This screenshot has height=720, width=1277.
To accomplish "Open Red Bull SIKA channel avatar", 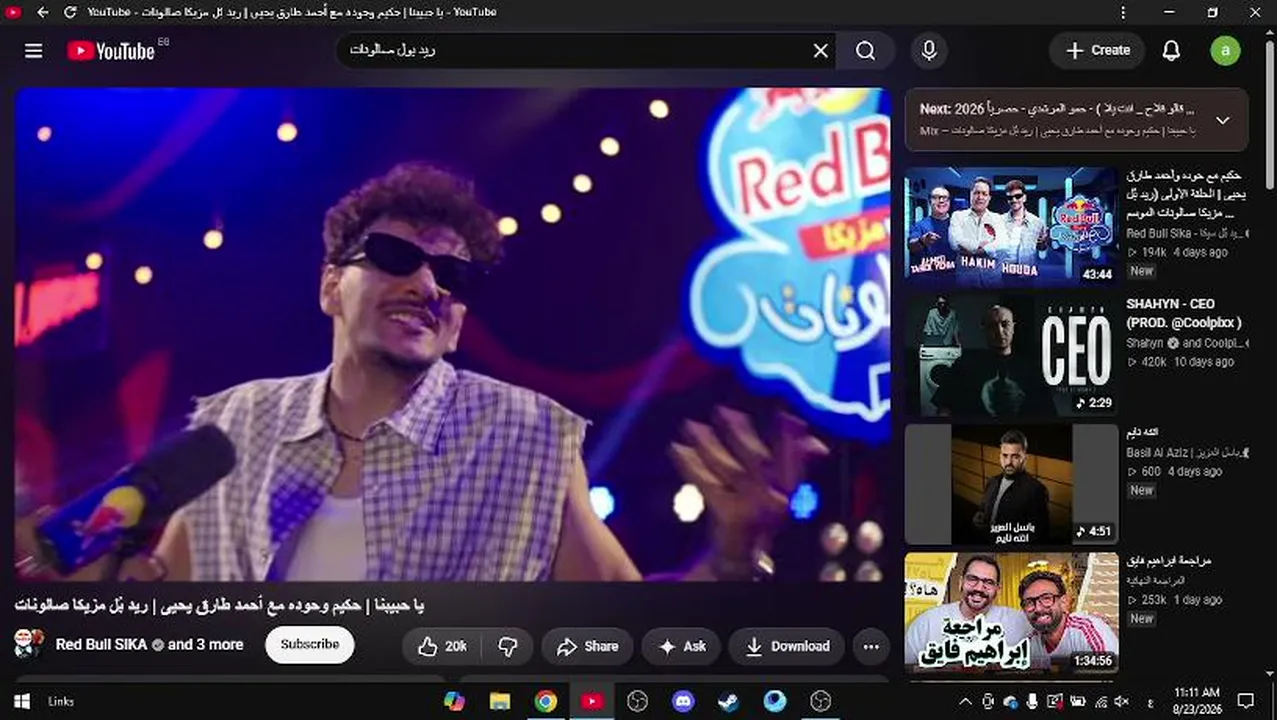I will 29,643.
